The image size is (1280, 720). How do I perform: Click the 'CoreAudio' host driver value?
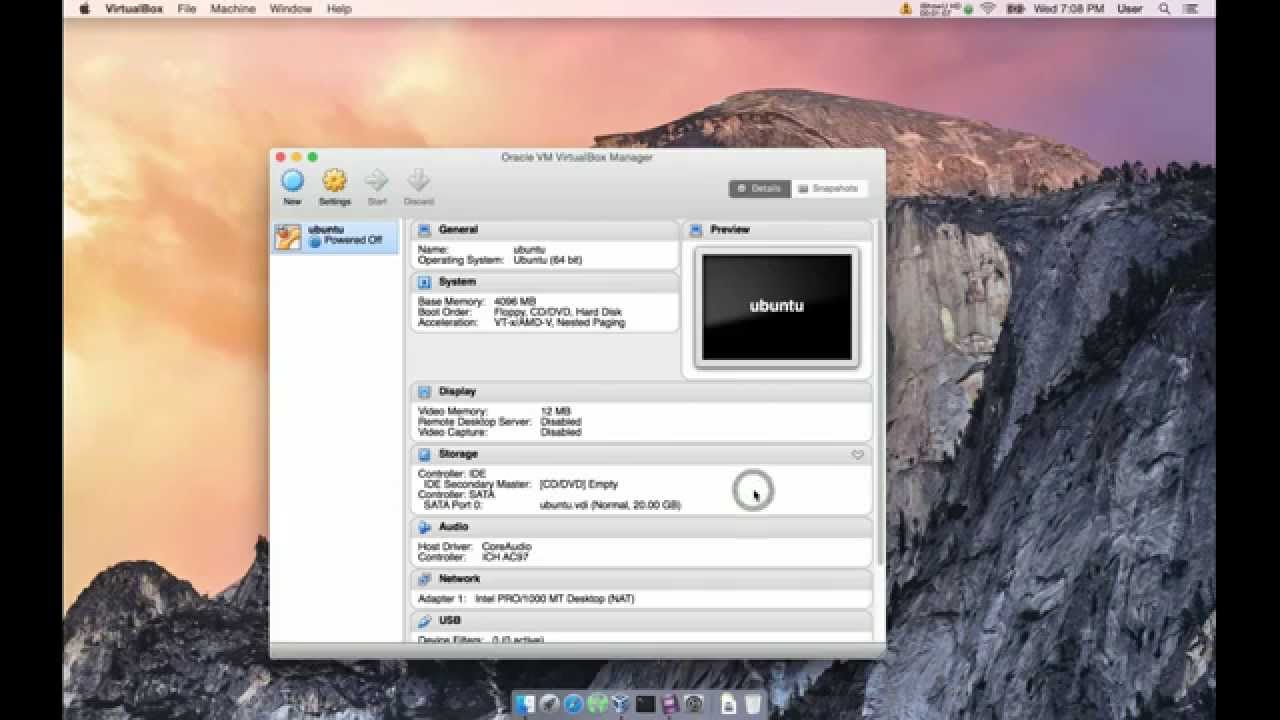[x=507, y=547]
